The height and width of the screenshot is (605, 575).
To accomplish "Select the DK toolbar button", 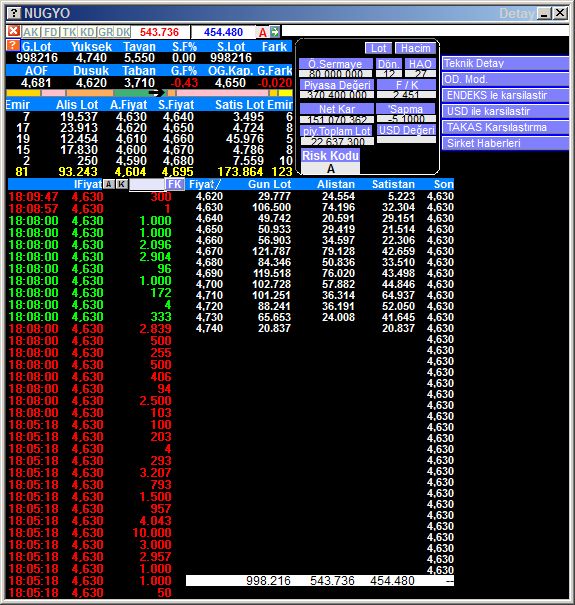I will pos(123,32).
